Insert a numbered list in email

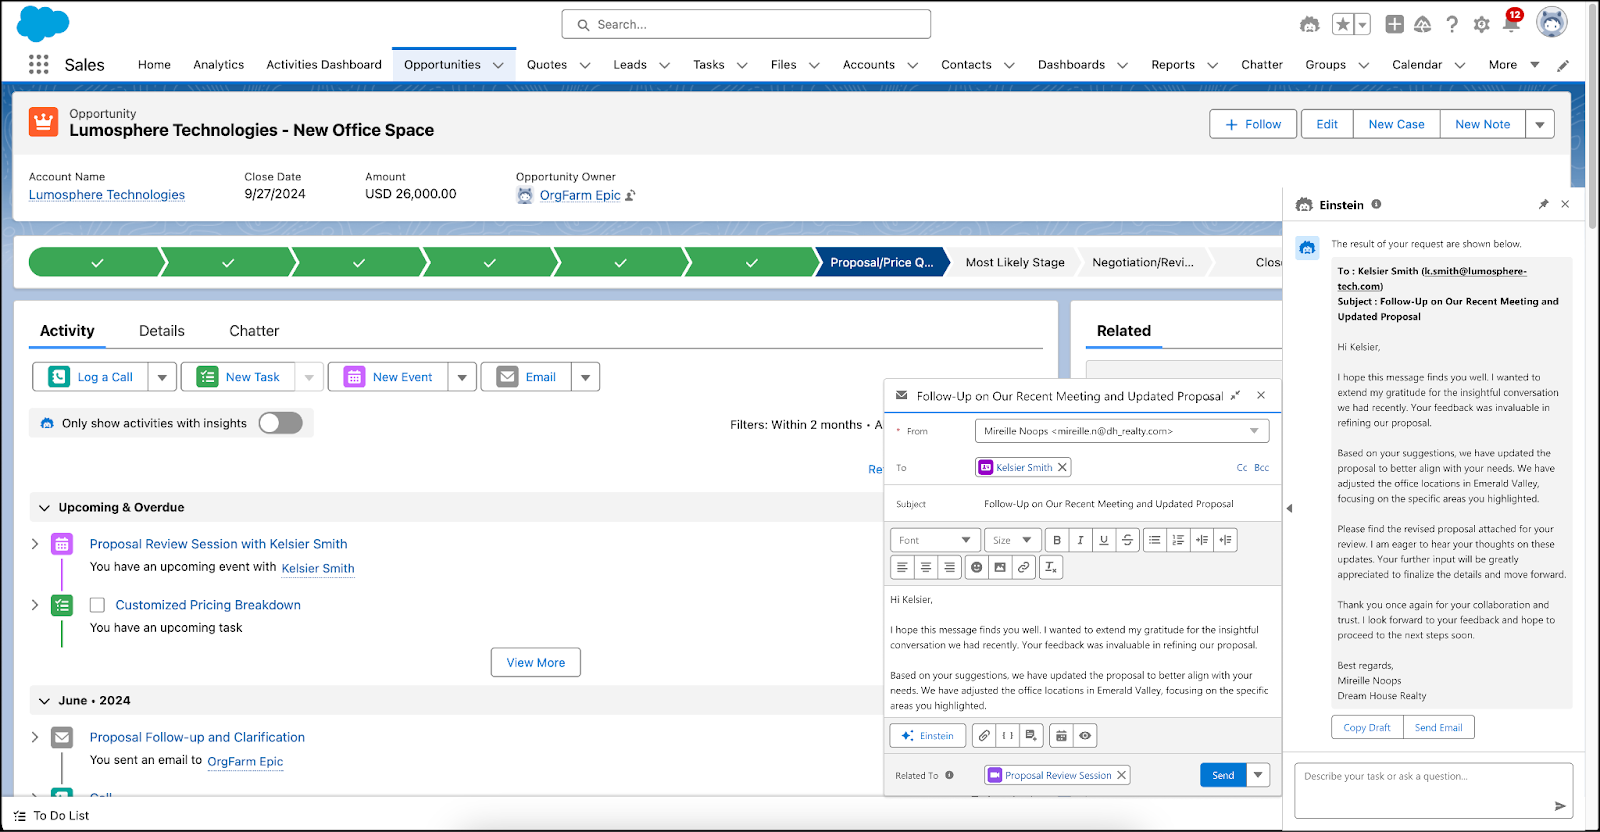click(1178, 540)
